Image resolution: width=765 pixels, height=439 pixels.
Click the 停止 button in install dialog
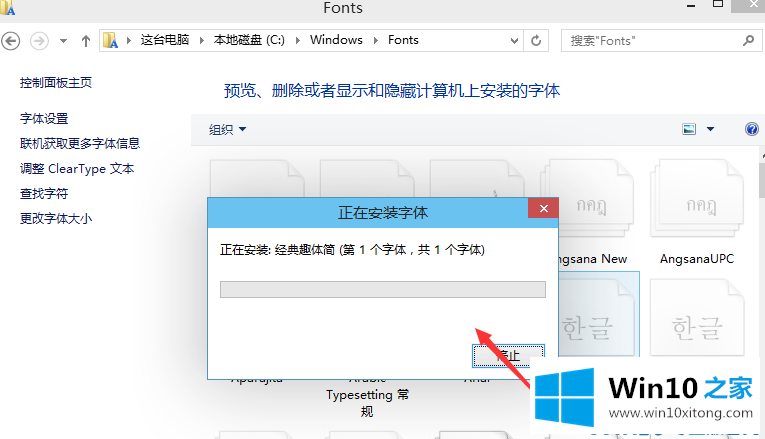tap(508, 356)
